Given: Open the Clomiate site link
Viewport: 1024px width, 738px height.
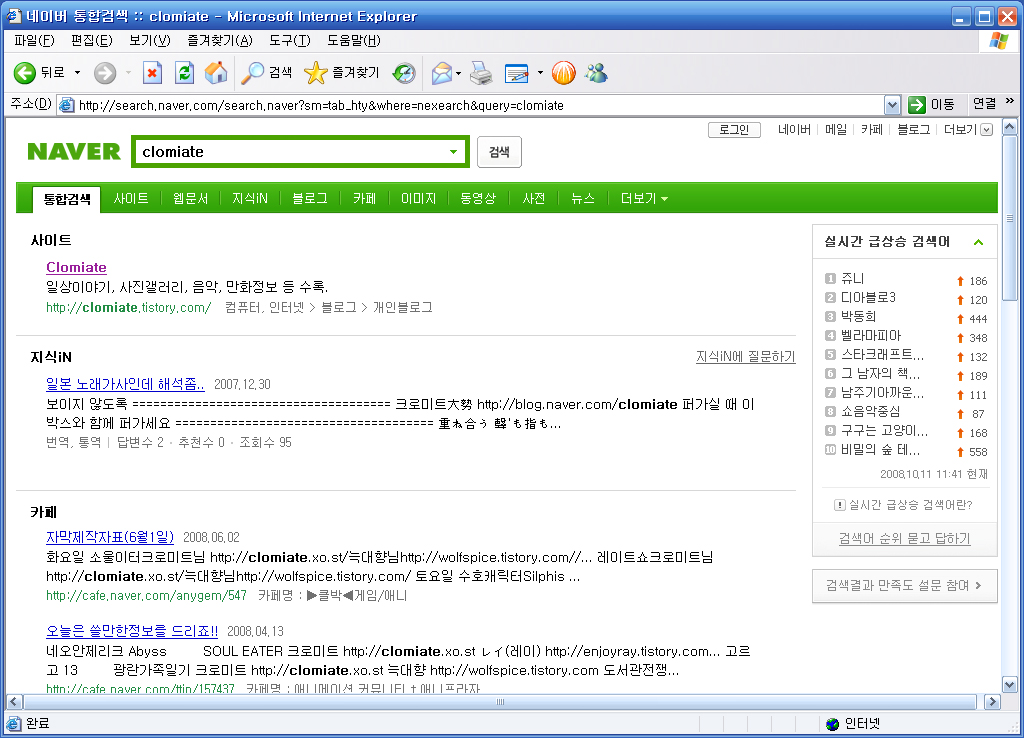Looking at the screenshot, I should point(76,267).
